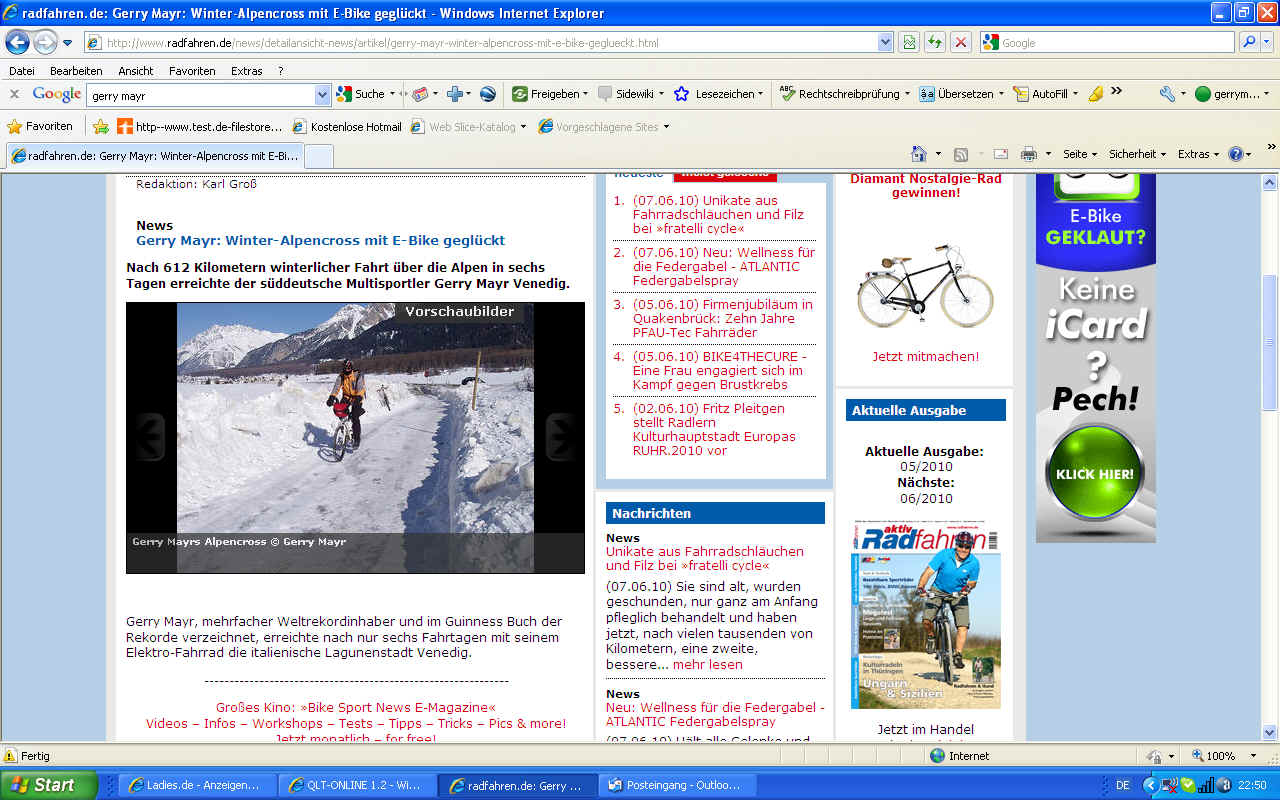
Task: Click the browser Back arrow button
Action: click(17, 42)
